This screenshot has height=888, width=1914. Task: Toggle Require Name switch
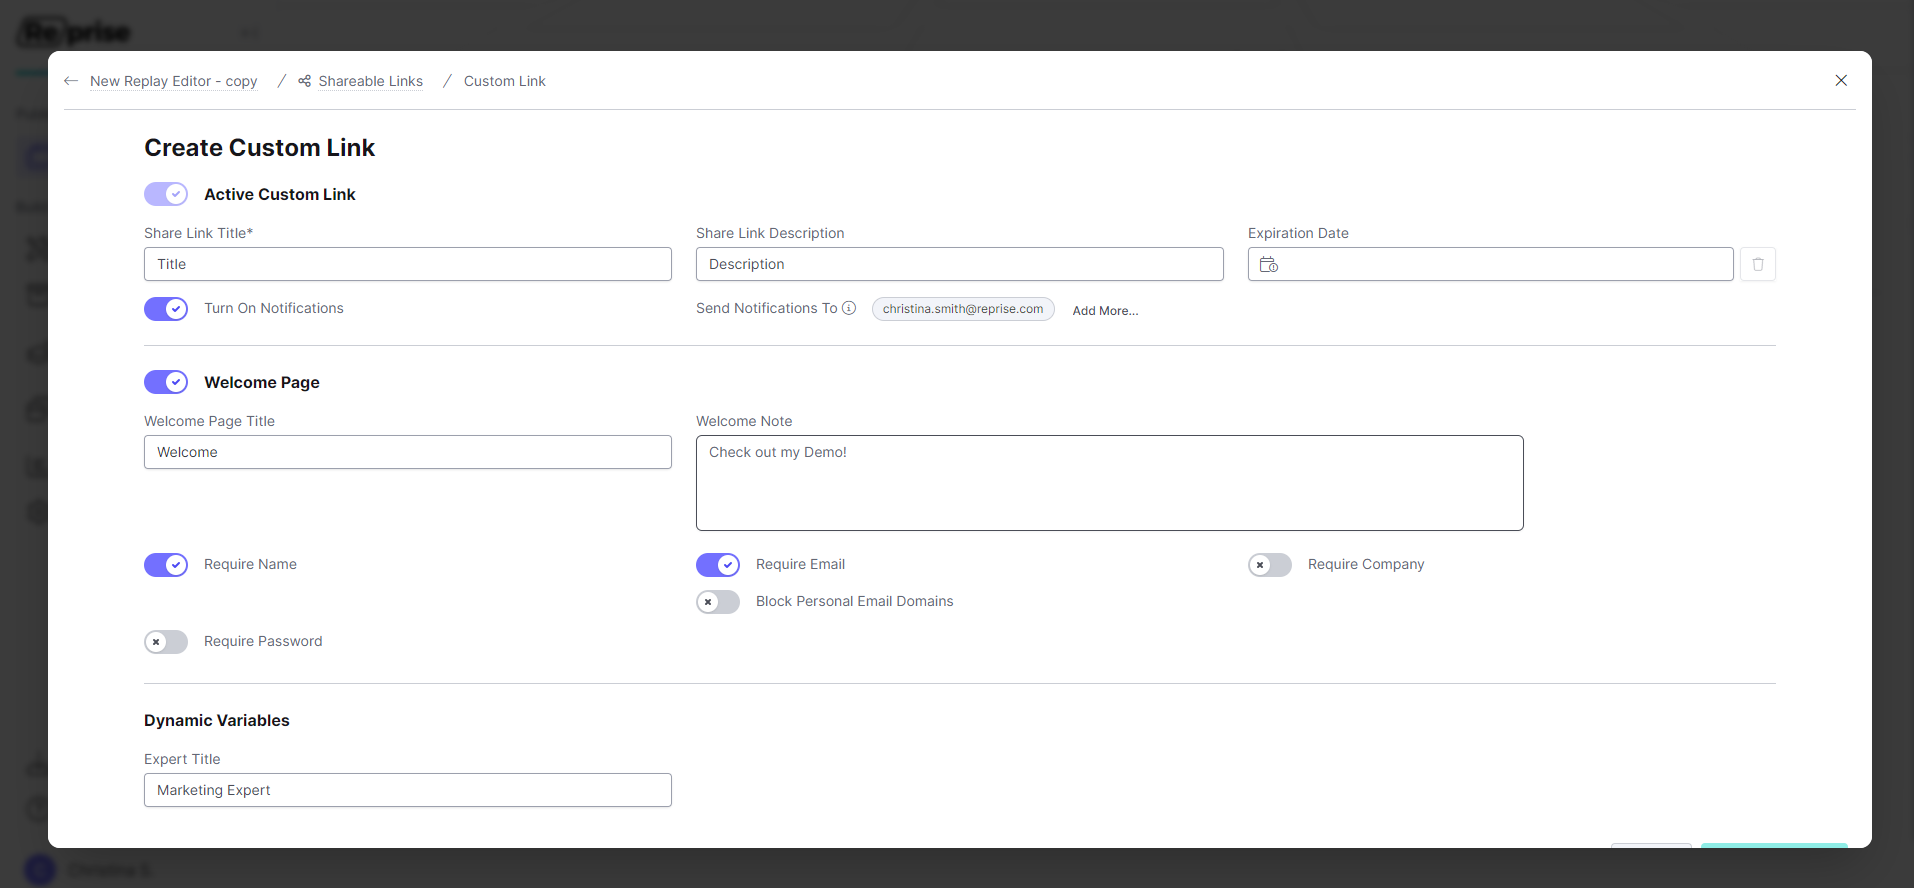tap(166, 565)
